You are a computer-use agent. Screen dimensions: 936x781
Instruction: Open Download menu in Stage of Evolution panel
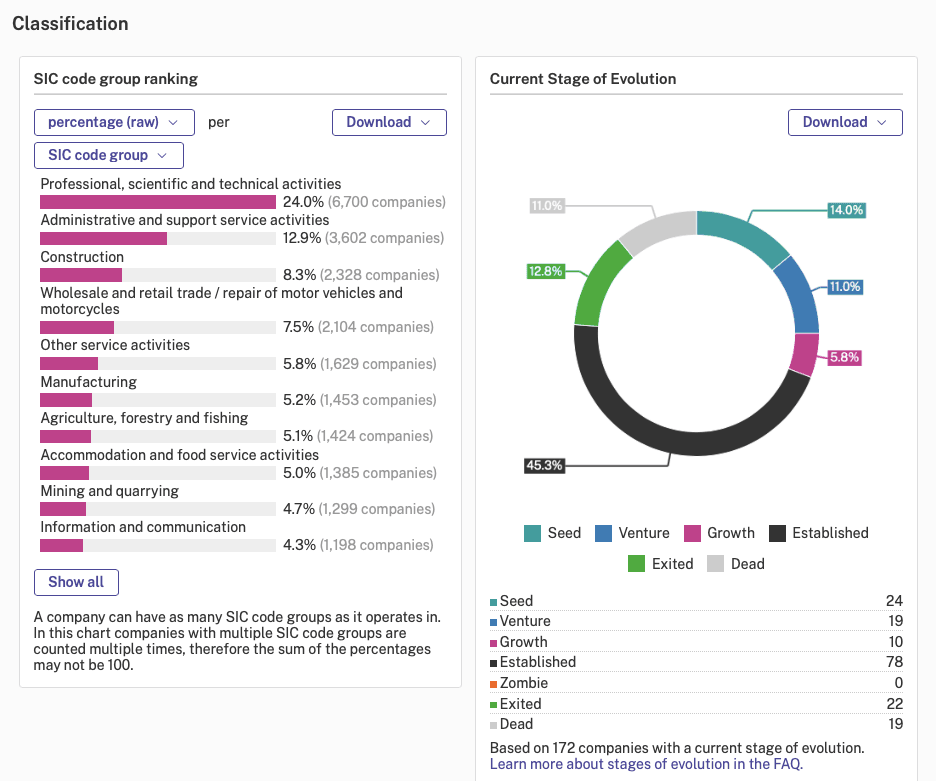pyautogui.click(x=845, y=122)
